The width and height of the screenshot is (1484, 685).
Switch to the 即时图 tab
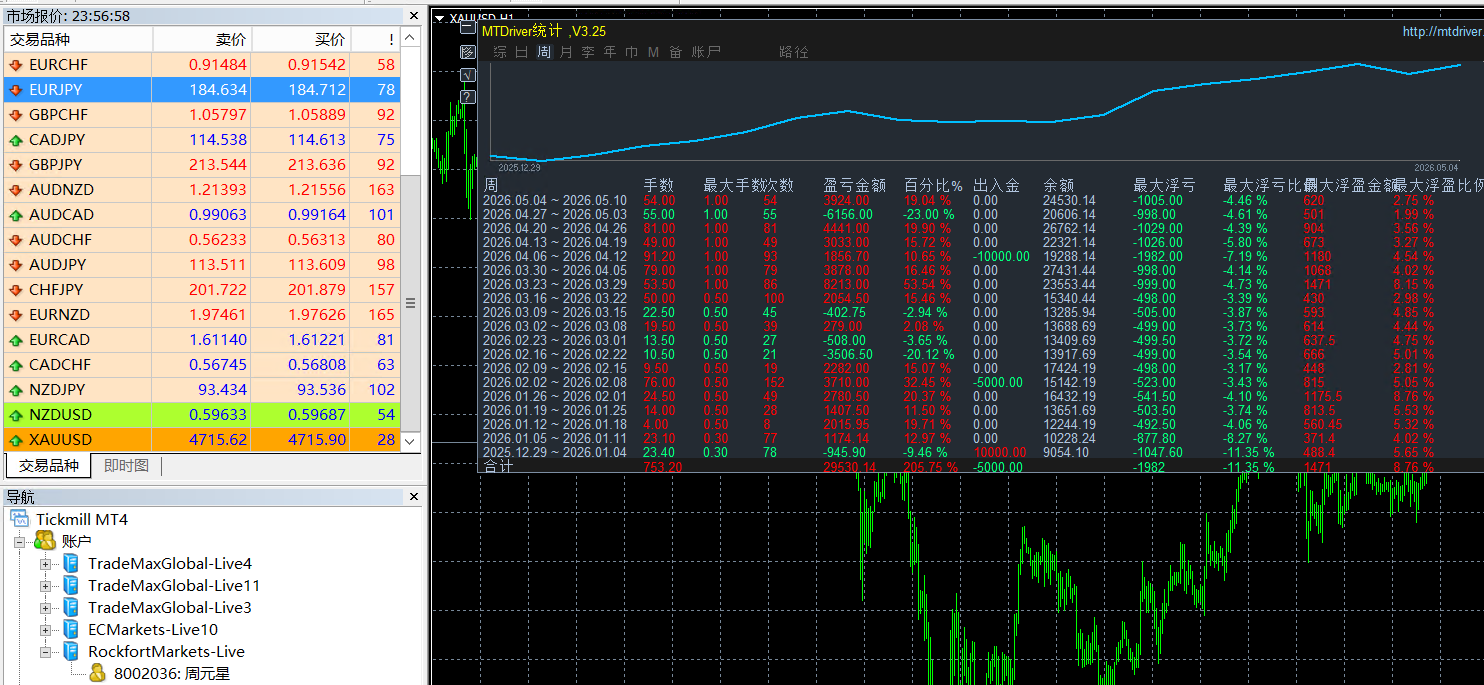[x=126, y=466]
